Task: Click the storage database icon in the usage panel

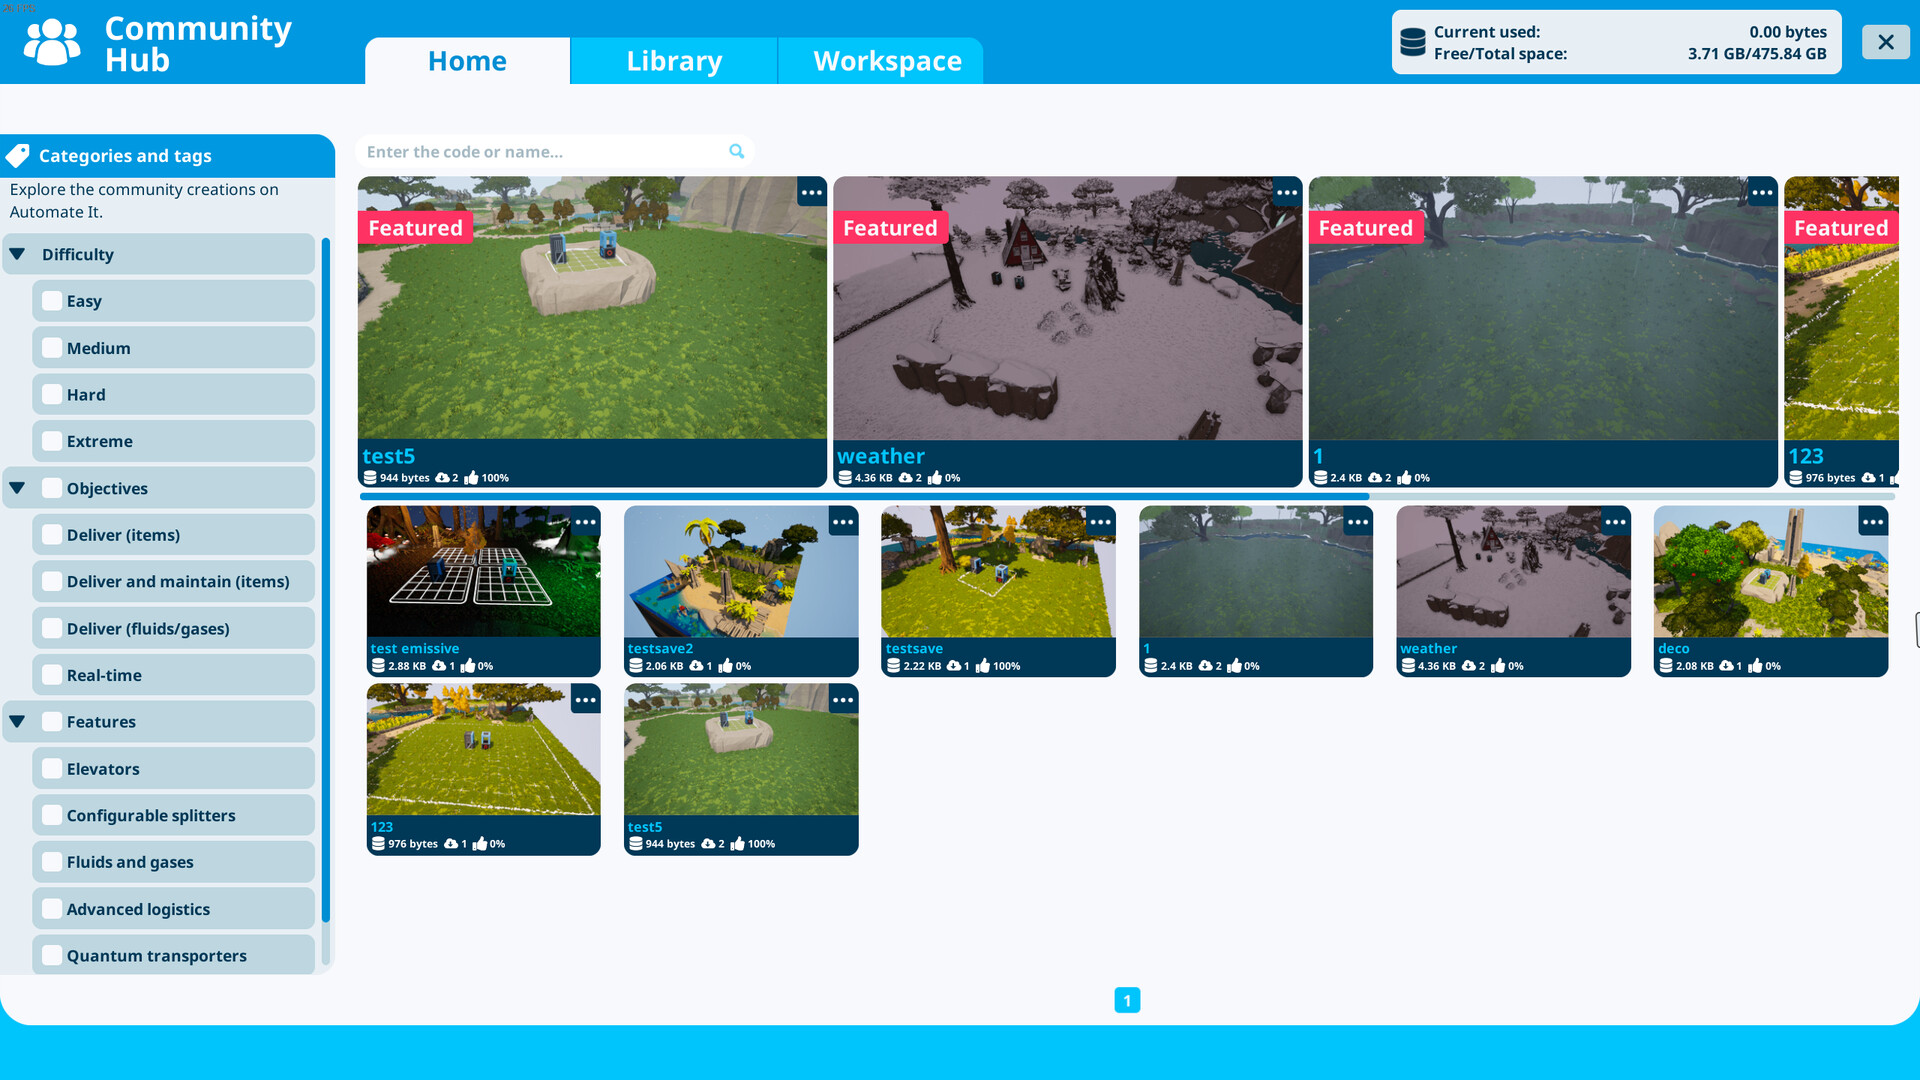Action: pos(1413,41)
